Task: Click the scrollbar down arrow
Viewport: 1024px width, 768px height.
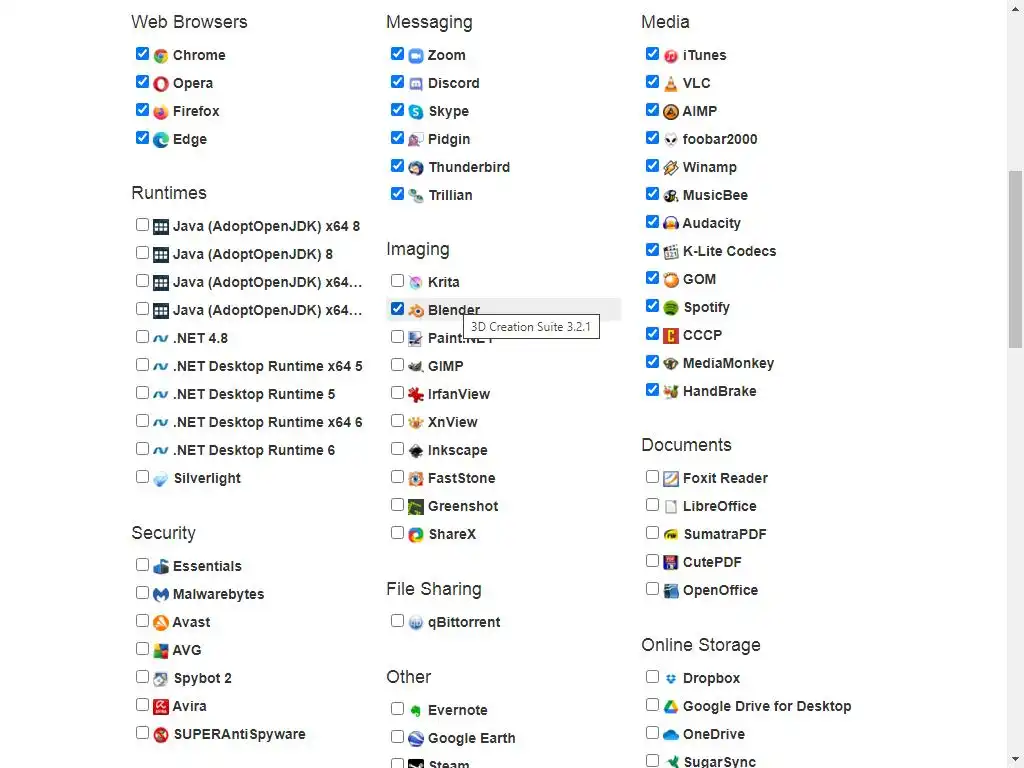Action: (x=1015, y=761)
